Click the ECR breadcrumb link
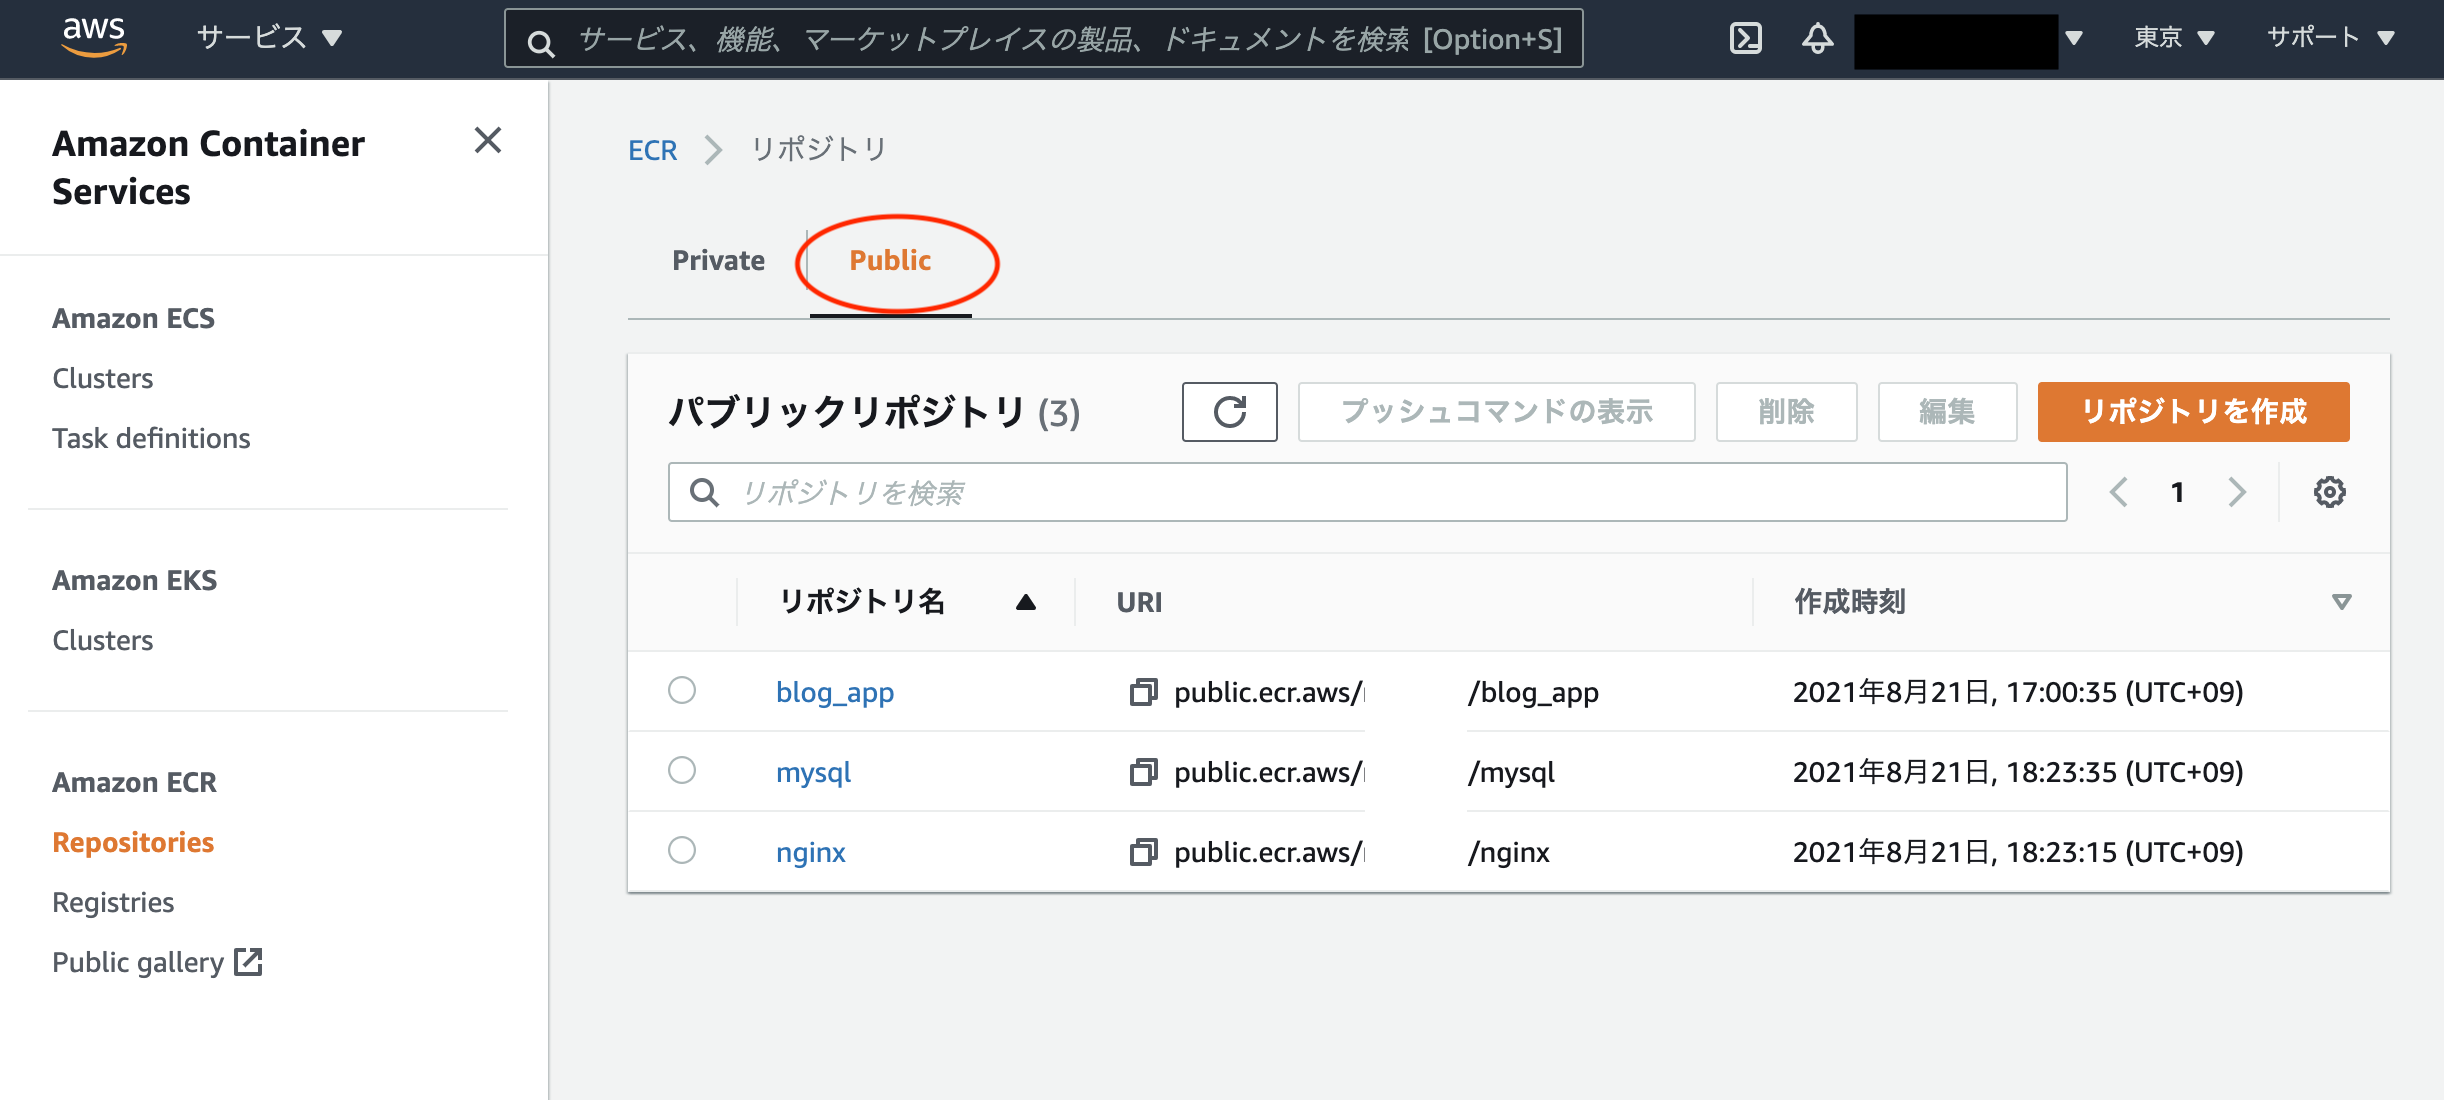The height and width of the screenshot is (1100, 2444). click(652, 150)
